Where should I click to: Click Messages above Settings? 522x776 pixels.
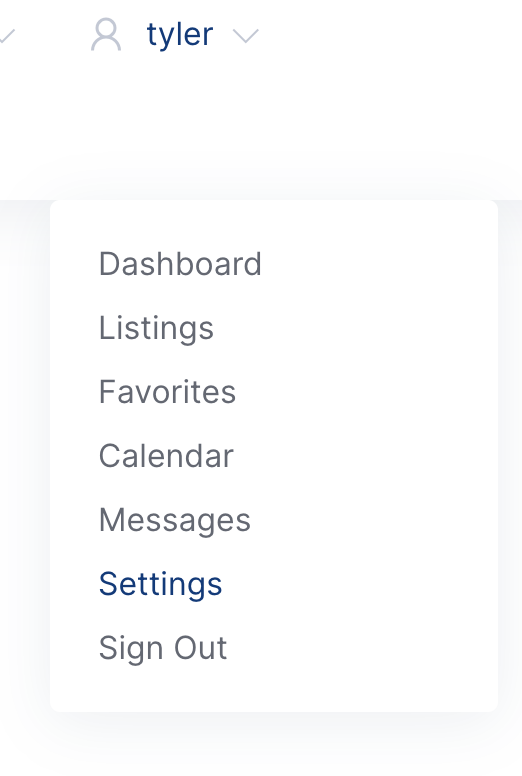pyautogui.click(x=175, y=520)
